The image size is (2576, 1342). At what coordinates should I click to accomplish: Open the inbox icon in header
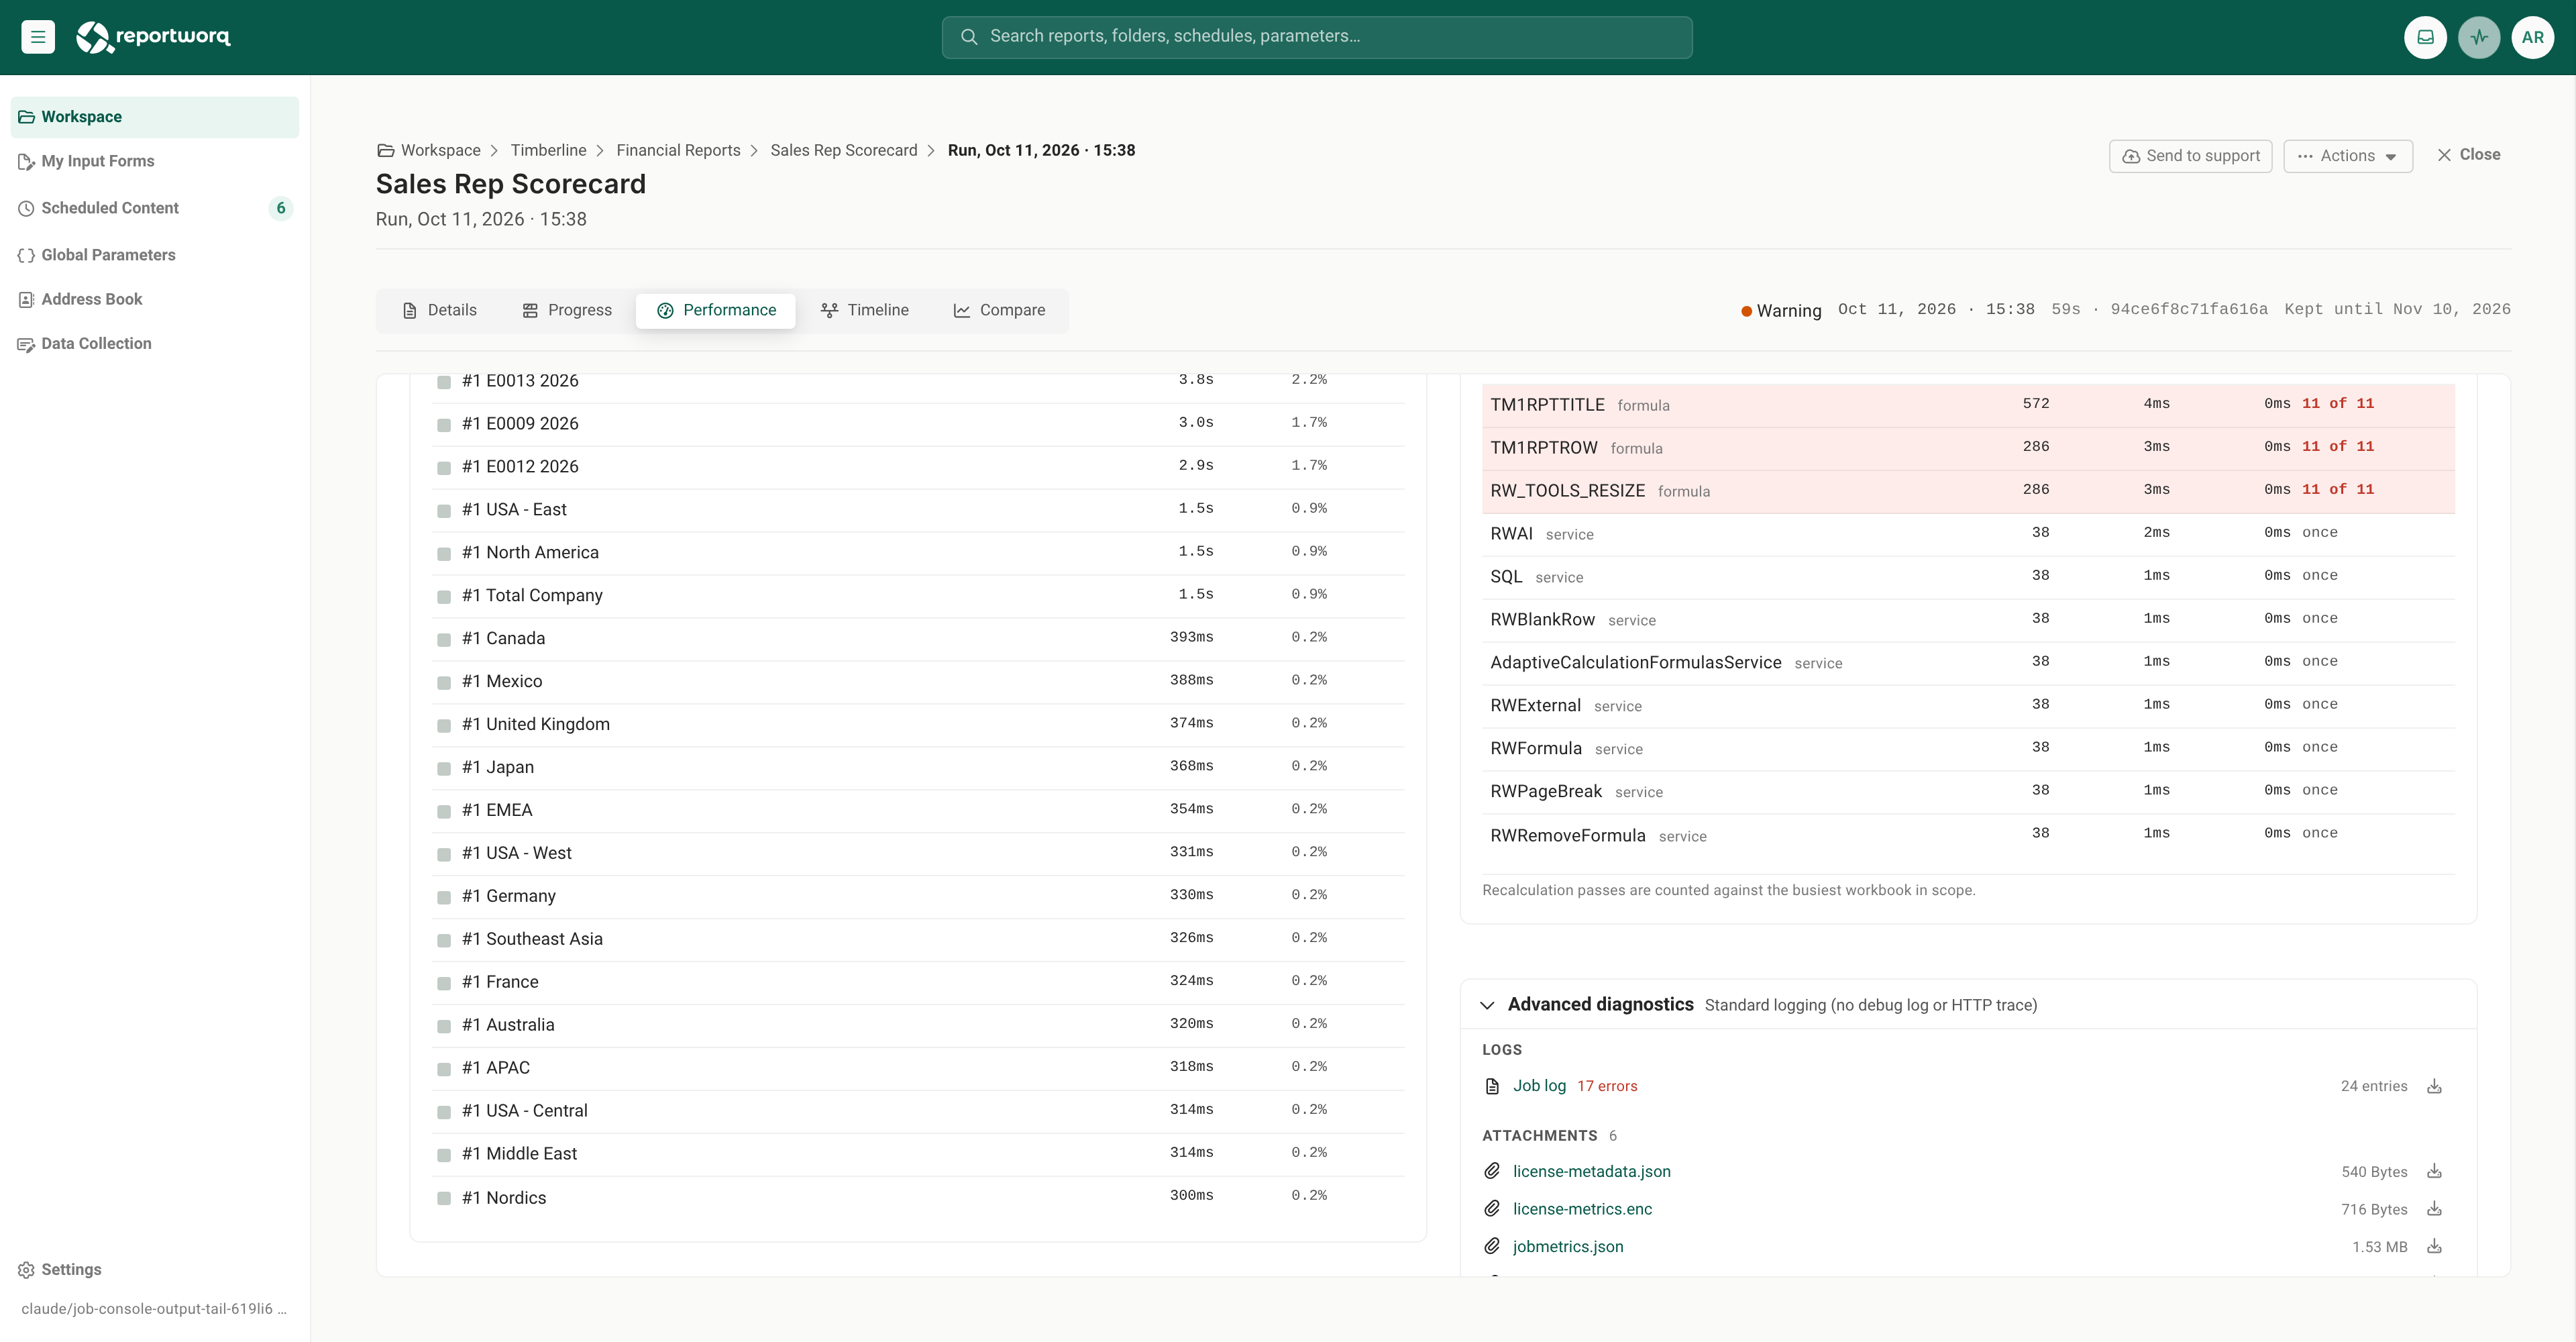pos(2425,37)
